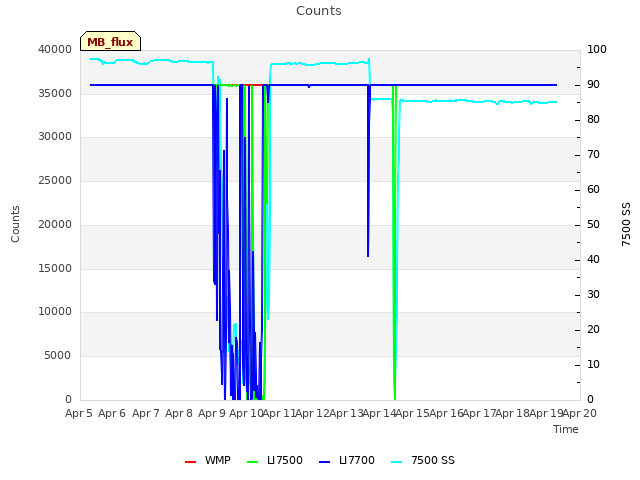Click the 5000 left axis tick label
Image resolution: width=640 pixels, height=480 pixels.
click(58, 356)
